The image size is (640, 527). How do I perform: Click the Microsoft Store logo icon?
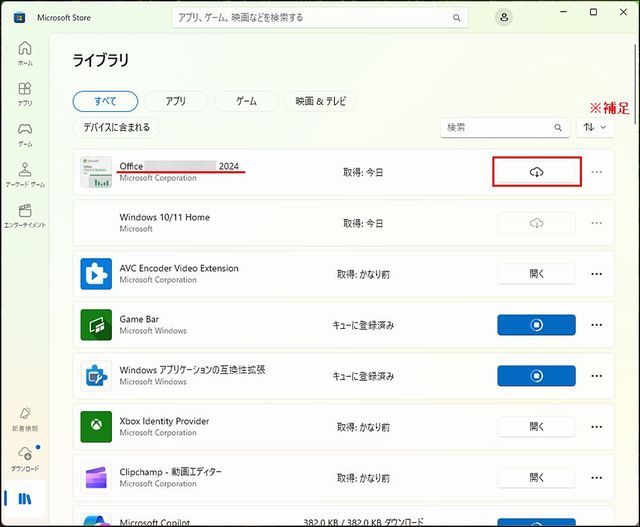pos(19,18)
